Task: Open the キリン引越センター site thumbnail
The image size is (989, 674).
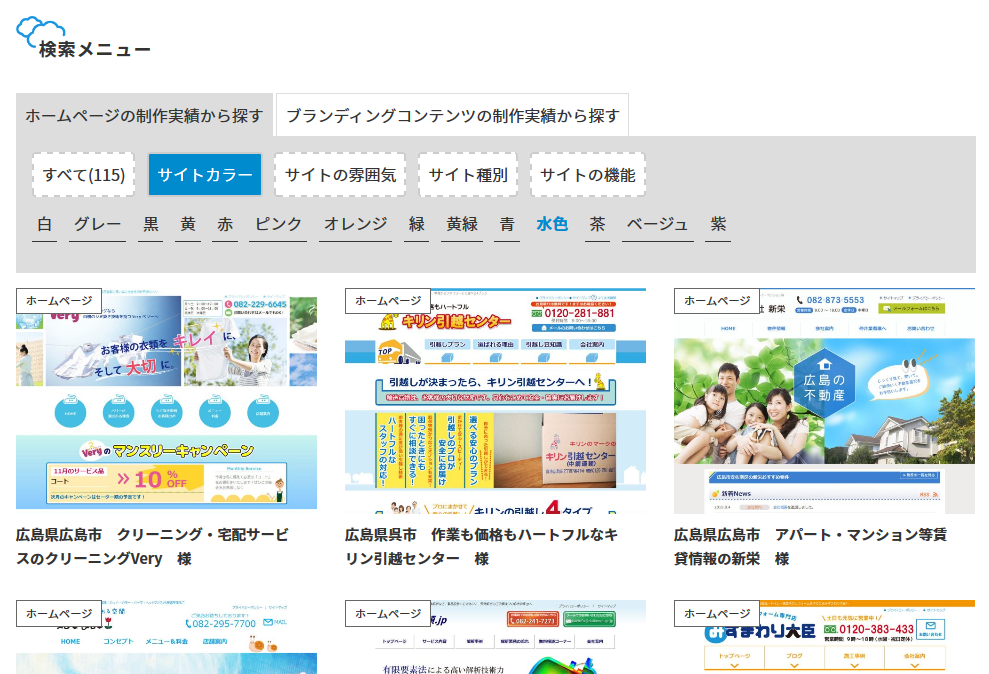Action: [495, 402]
